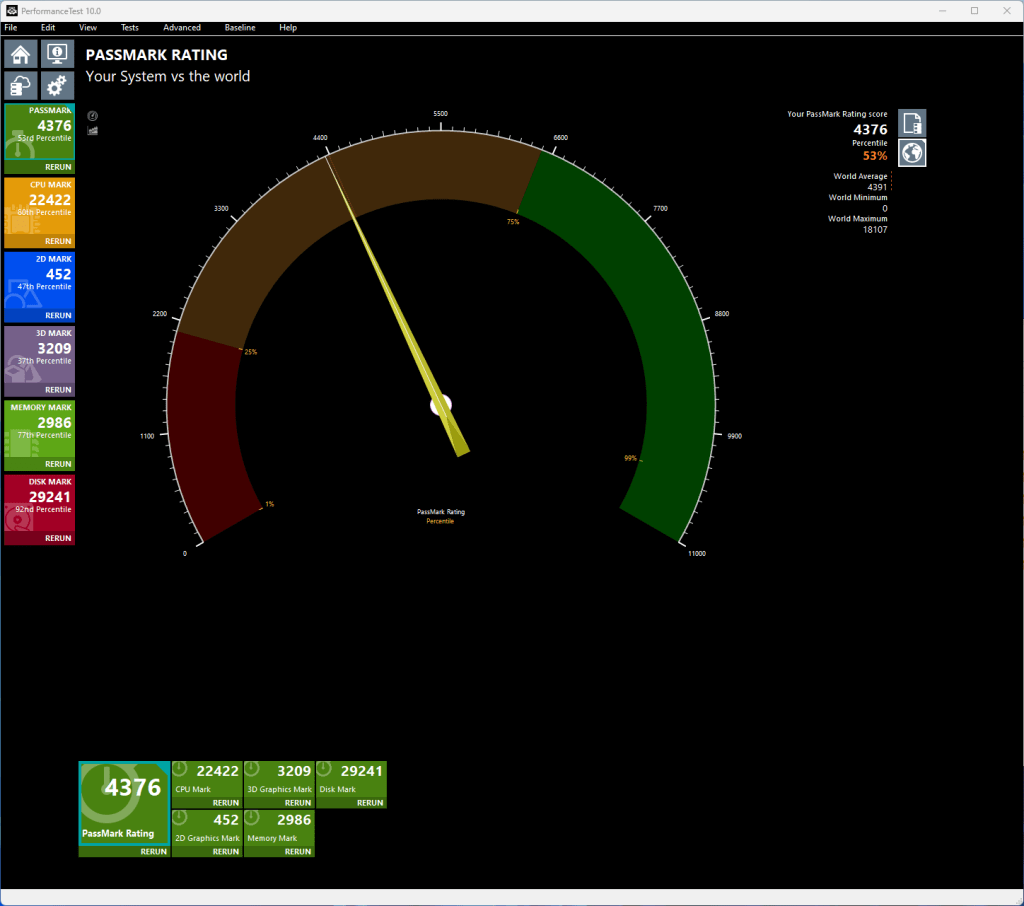
Task: Click the orange '53%' percentile value
Action: point(874,156)
